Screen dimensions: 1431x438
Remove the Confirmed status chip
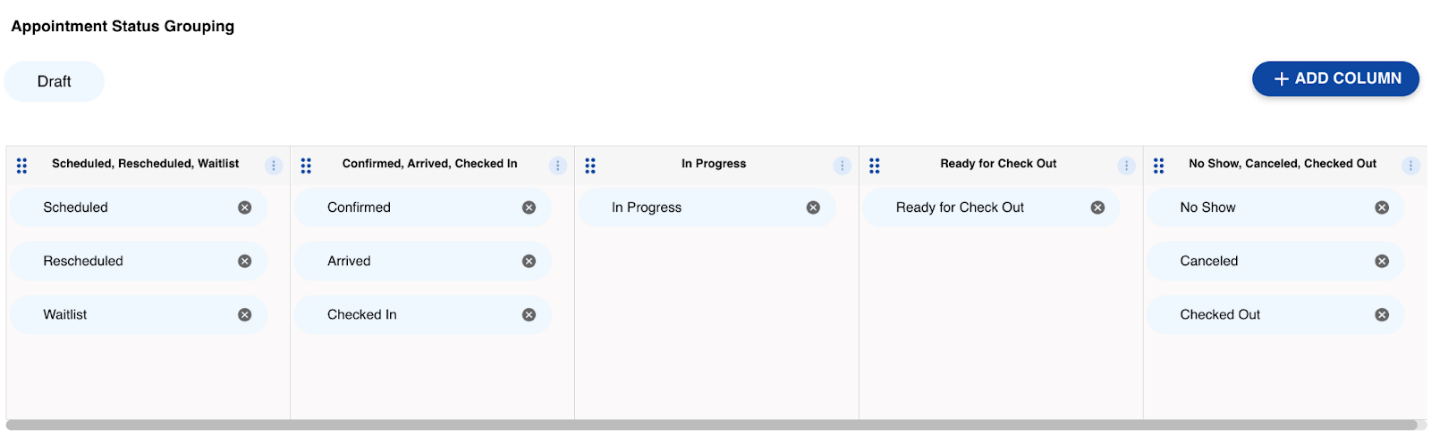pyautogui.click(x=529, y=208)
